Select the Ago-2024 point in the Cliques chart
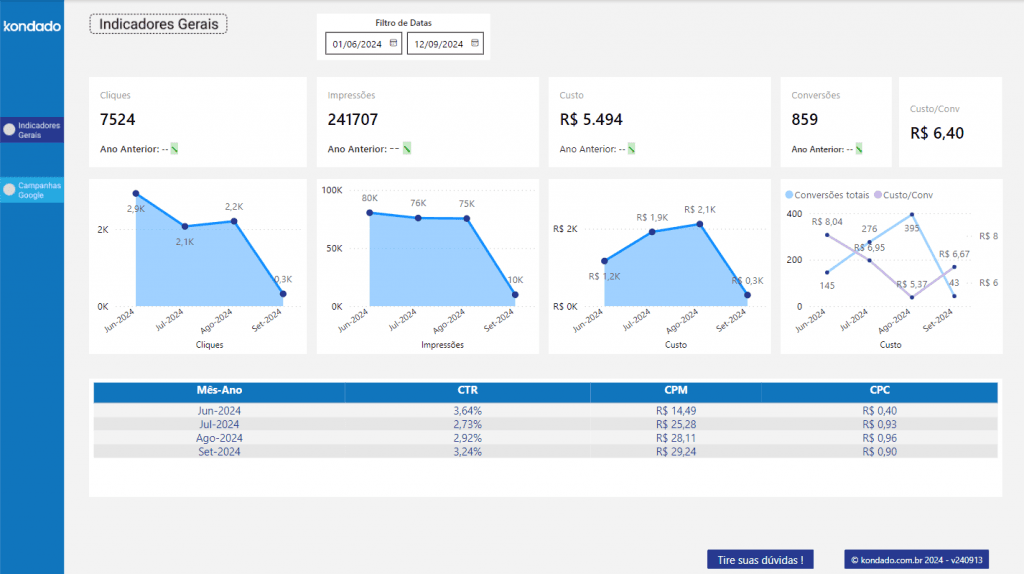 [x=234, y=221]
